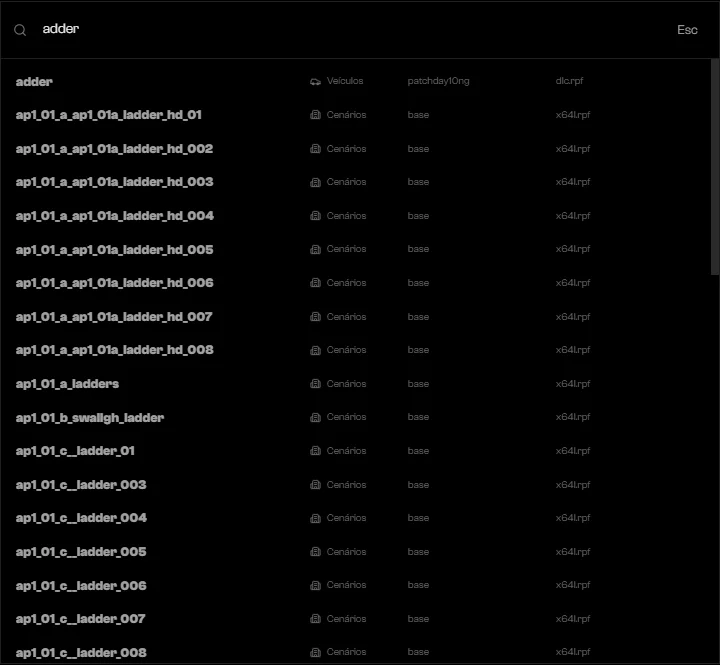Click scenery icon for ap1_01_c__ladder_01 row
The width and height of the screenshot is (720, 665).
pos(315,451)
